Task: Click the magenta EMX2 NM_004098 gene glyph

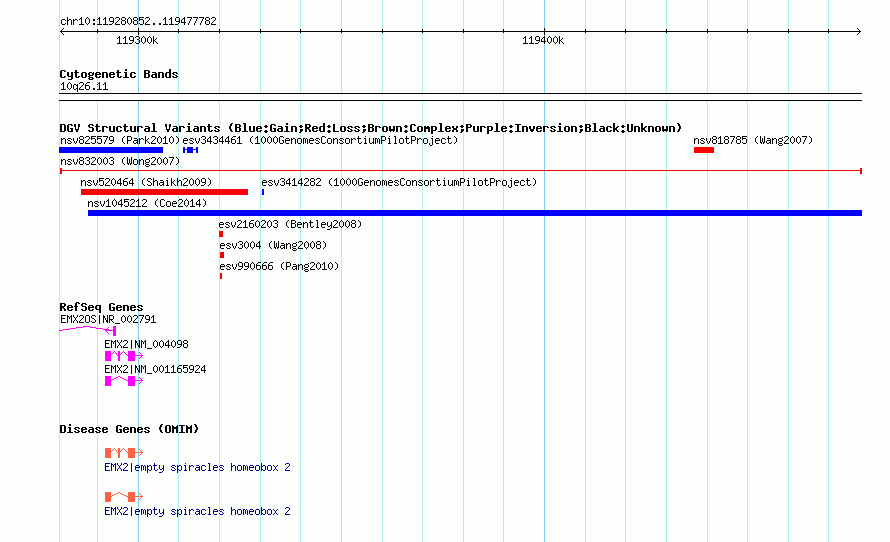Action: (124, 356)
